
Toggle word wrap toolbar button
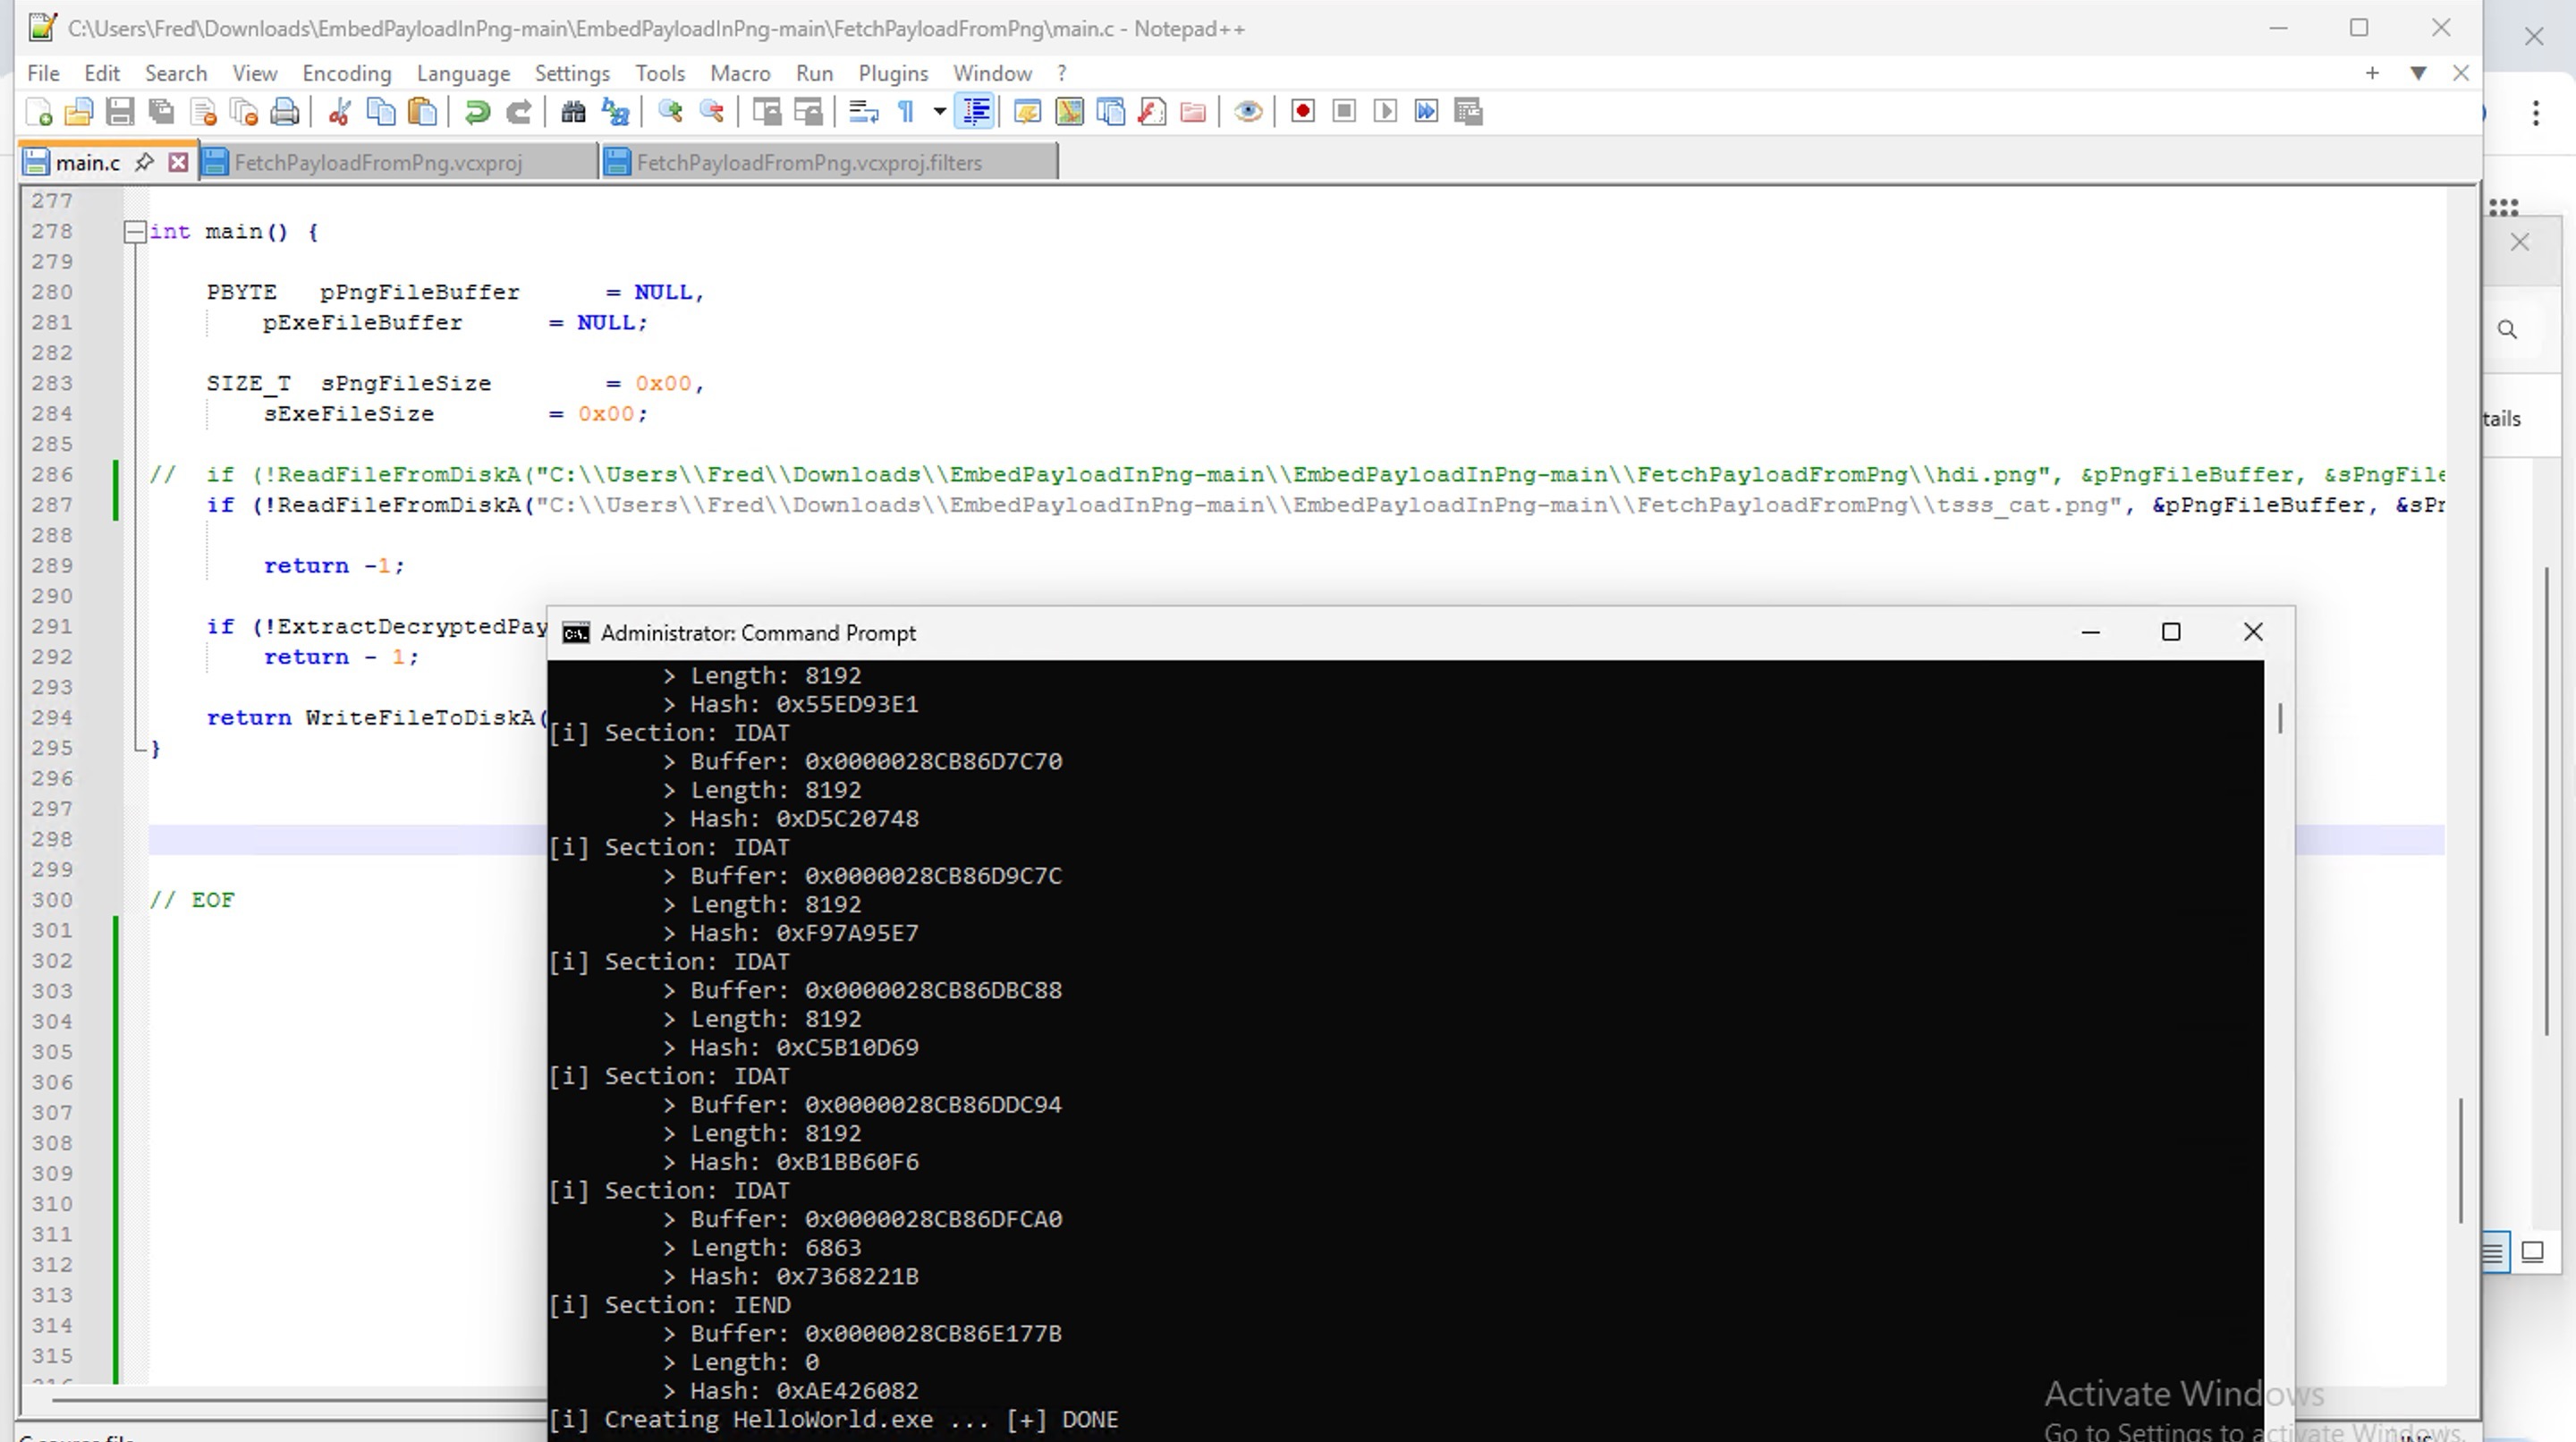click(863, 111)
